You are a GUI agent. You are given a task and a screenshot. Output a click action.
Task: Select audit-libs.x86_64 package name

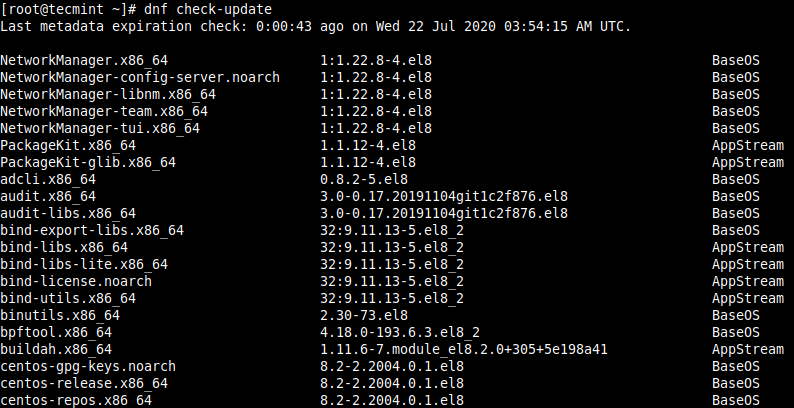(x=68, y=214)
